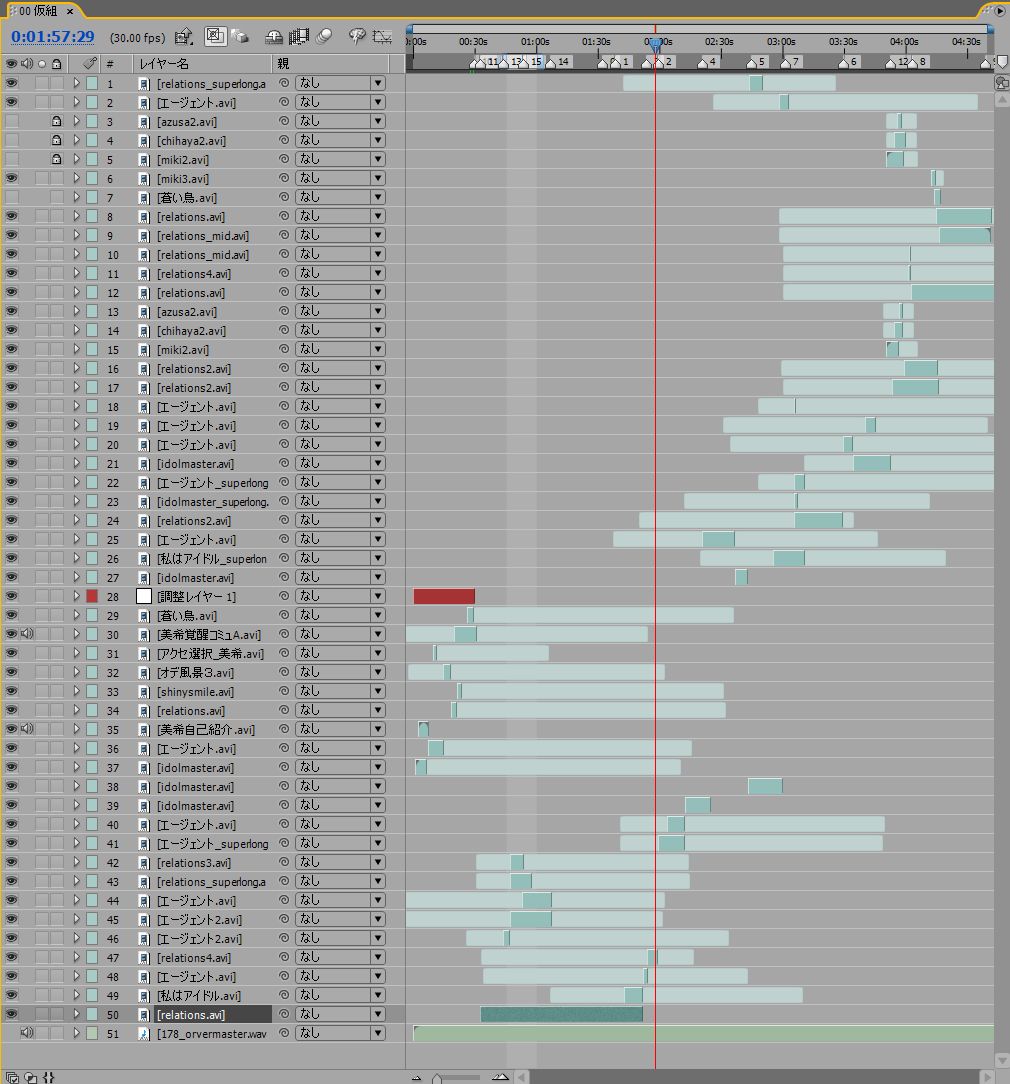Image resolution: width=1010 pixels, height=1084 pixels.
Task: Click the current timecode 0:01:57:29
Action: click(53, 37)
